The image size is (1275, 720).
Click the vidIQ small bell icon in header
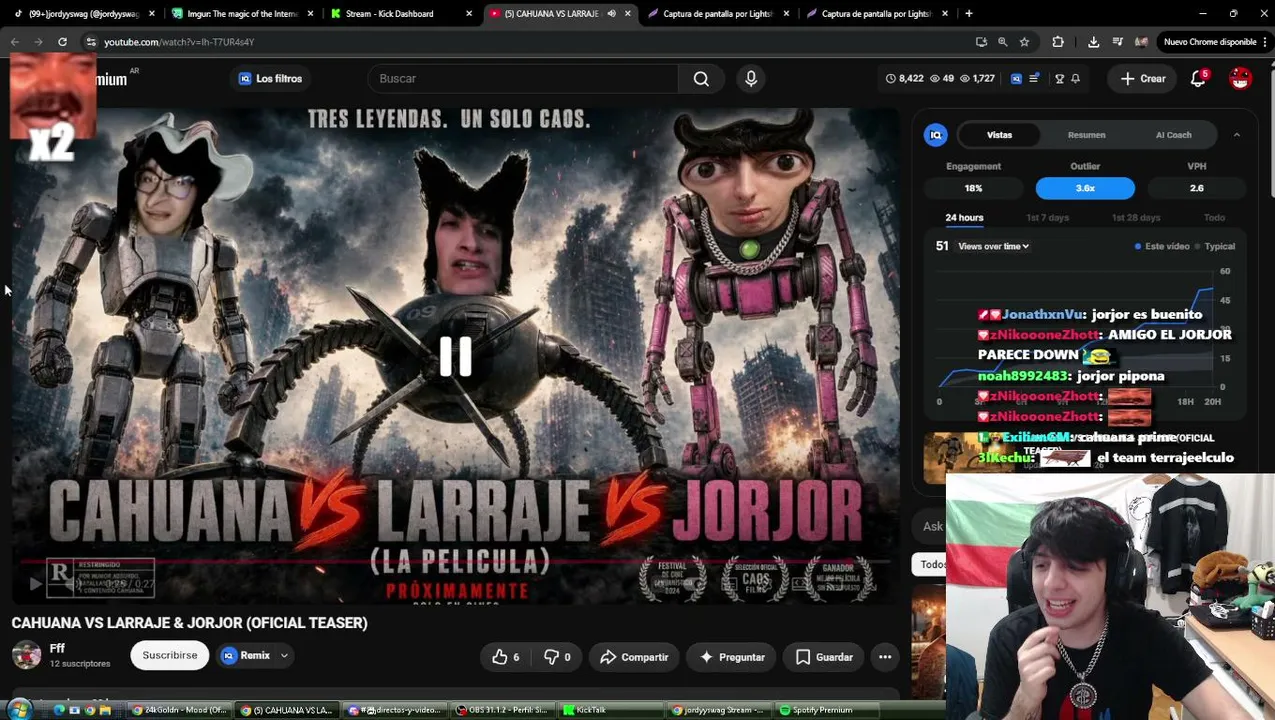pyautogui.click(x=1075, y=78)
